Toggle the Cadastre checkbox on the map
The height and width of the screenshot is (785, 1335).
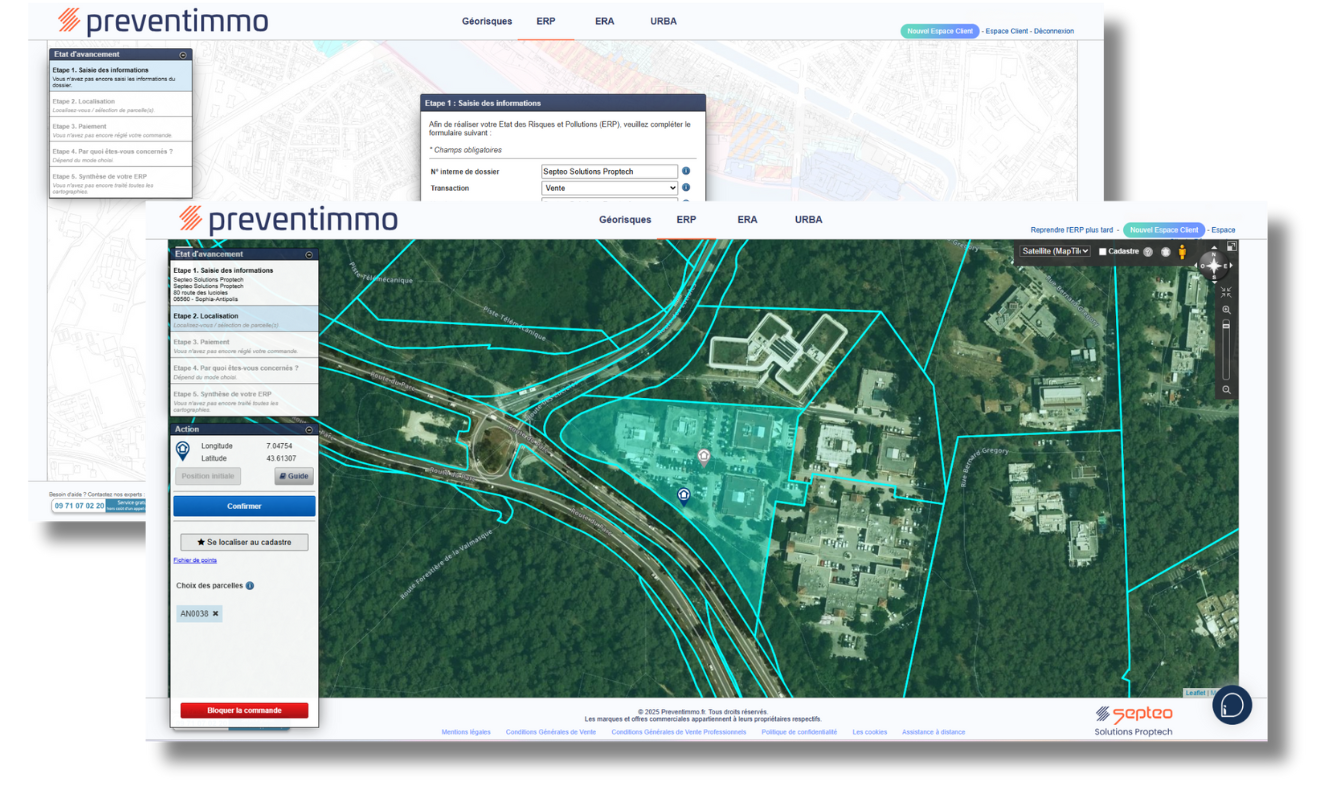click(x=1103, y=252)
